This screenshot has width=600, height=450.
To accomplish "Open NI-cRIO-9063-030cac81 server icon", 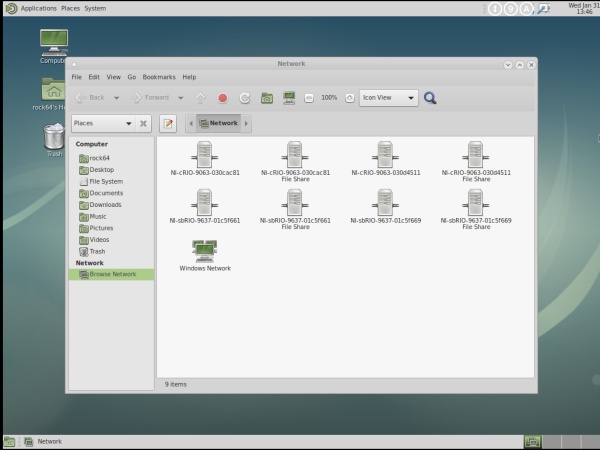I will 205,158.
